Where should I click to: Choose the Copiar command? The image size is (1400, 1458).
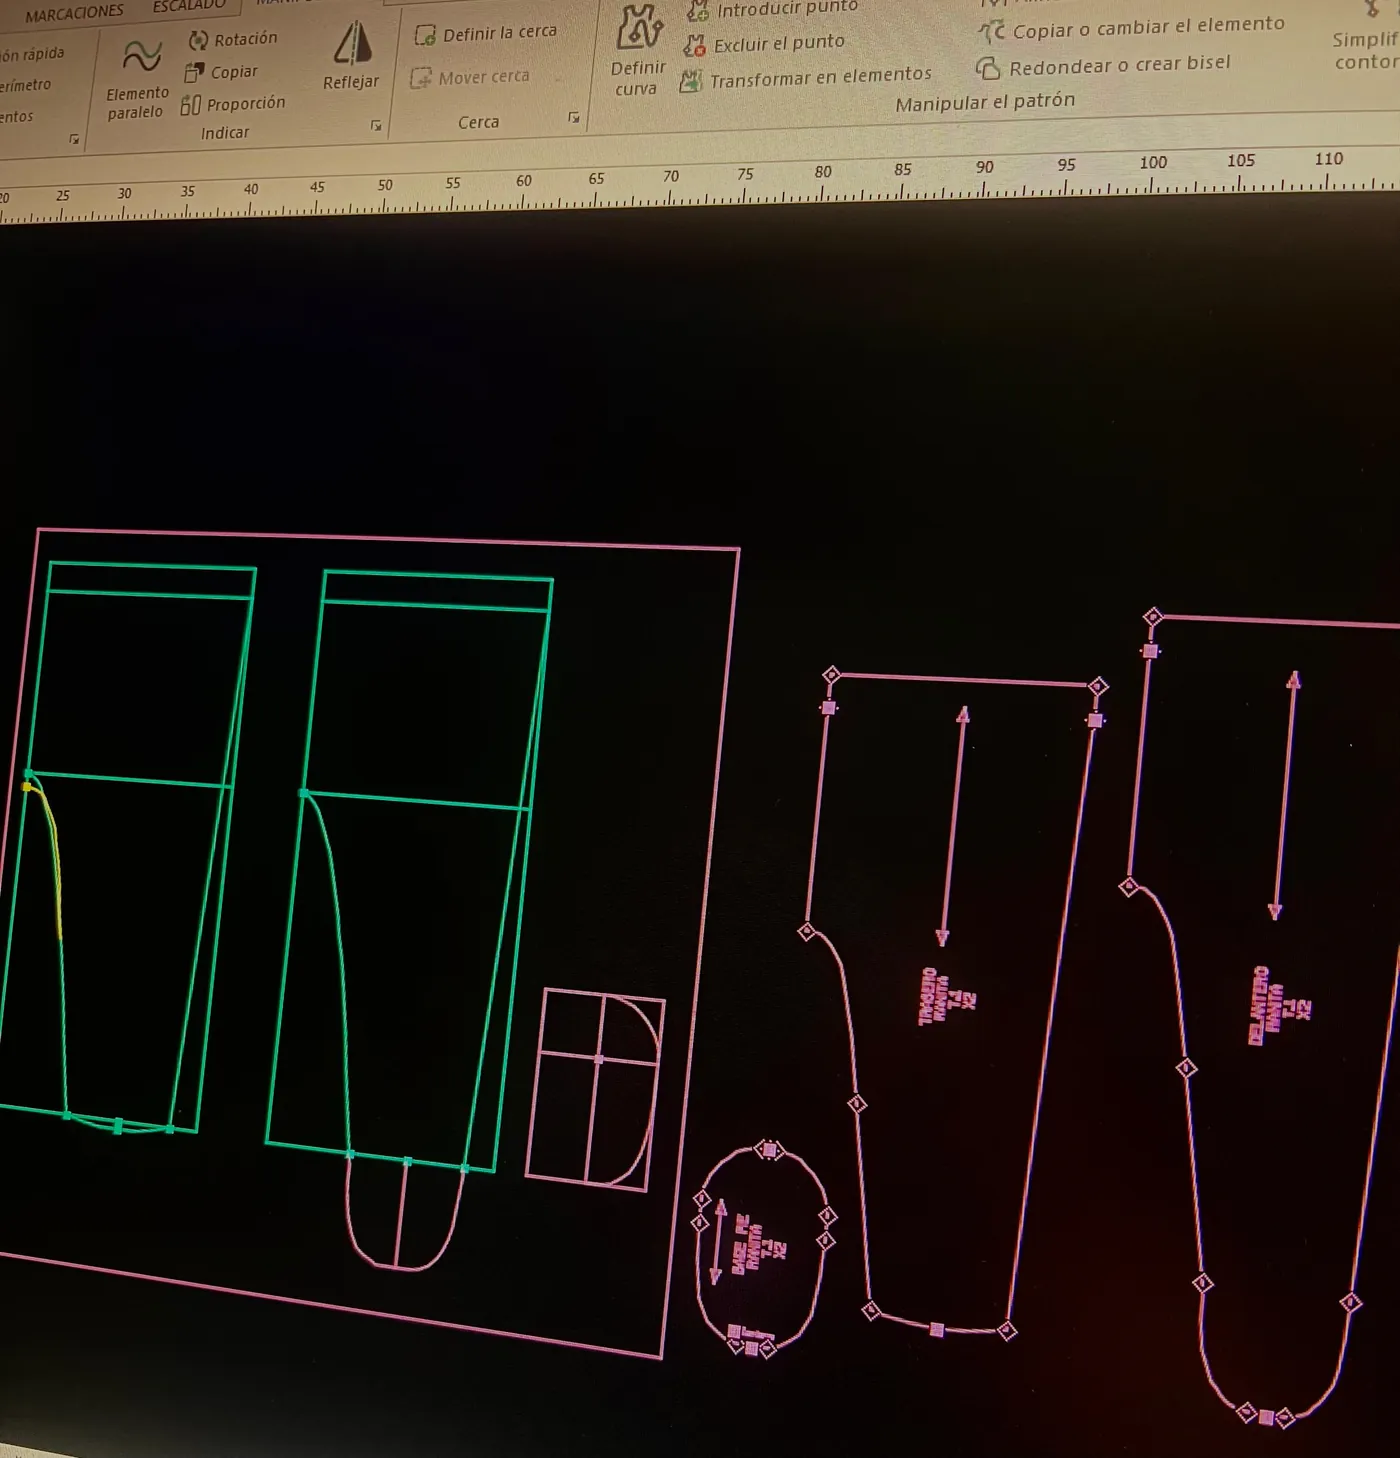tap(221, 72)
